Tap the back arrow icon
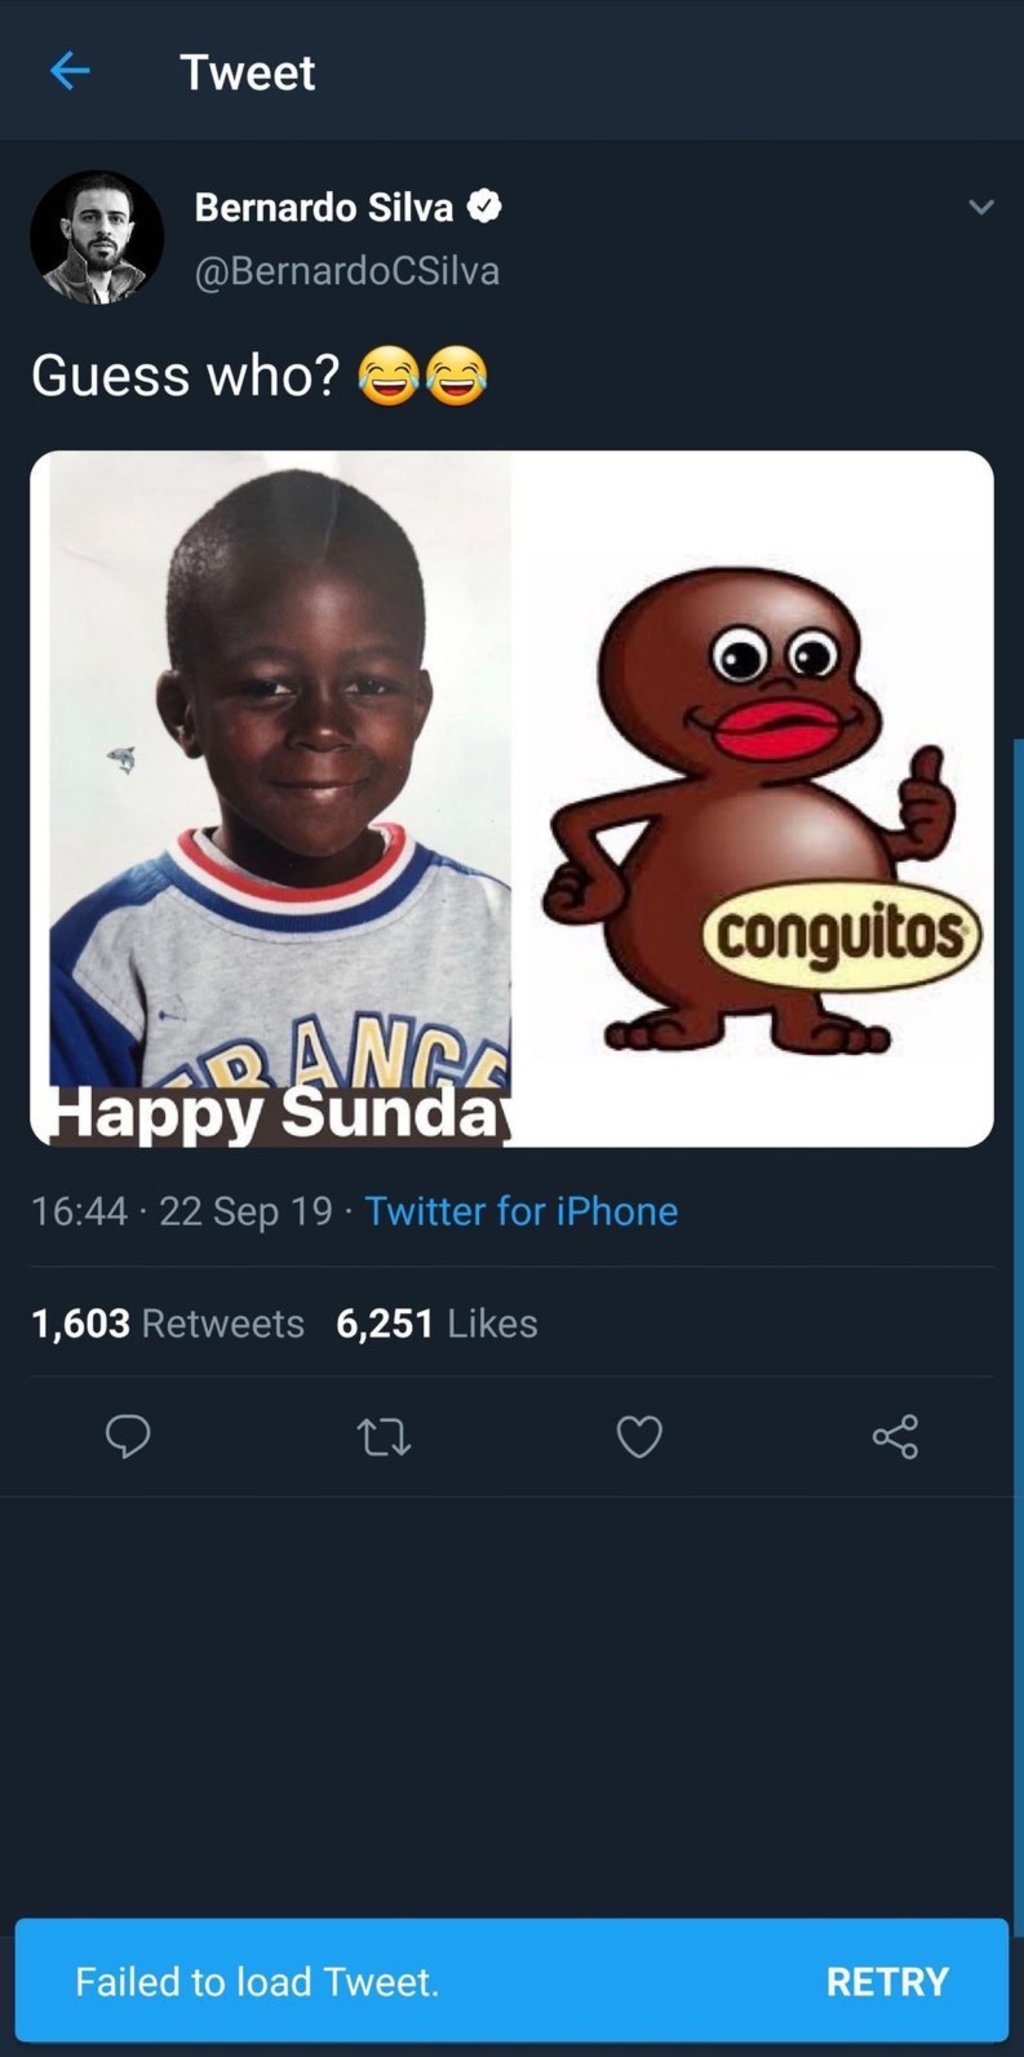The image size is (1024, 2057). [69, 71]
